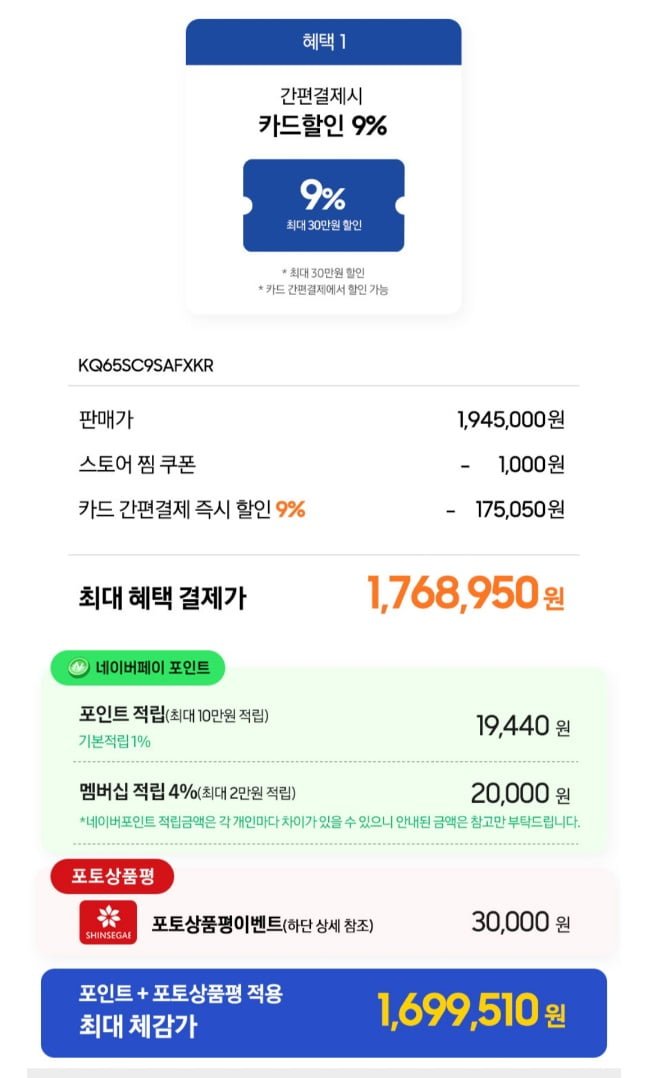
Task: Click the 카드할인 9% headline
Action: coord(323,126)
